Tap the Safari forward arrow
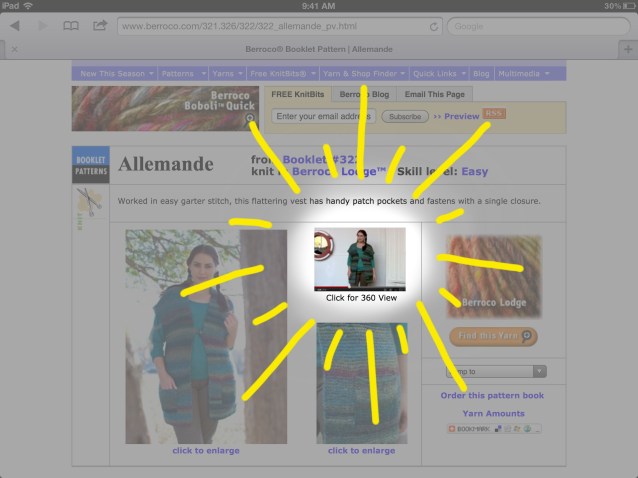The height and width of the screenshot is (478, 638). click(42, 26)
